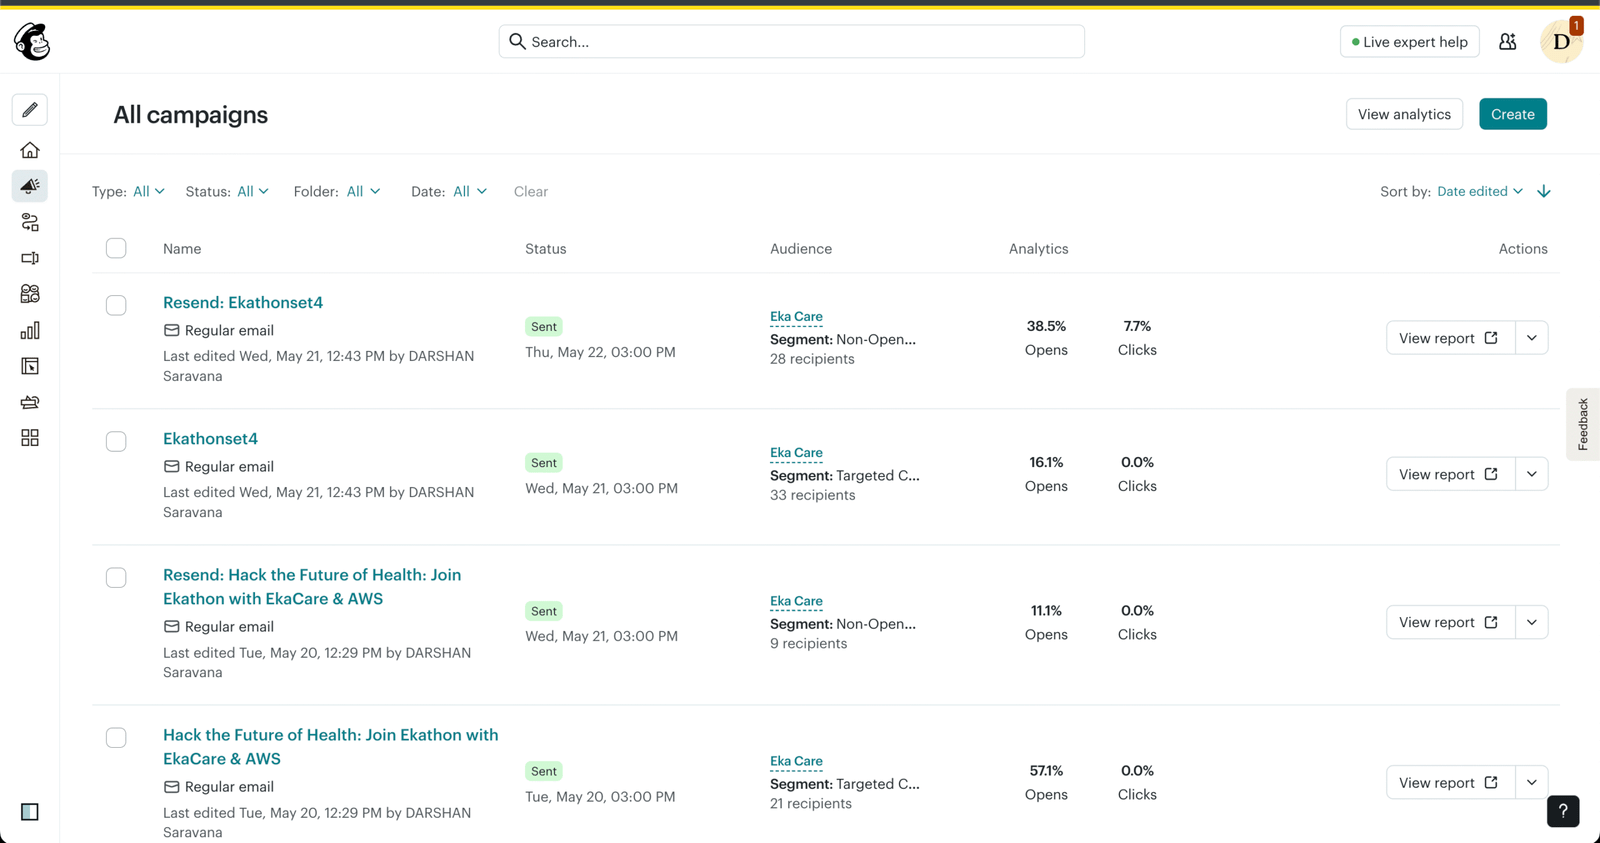Open Website layout icon in sidebar

[30, 366]
